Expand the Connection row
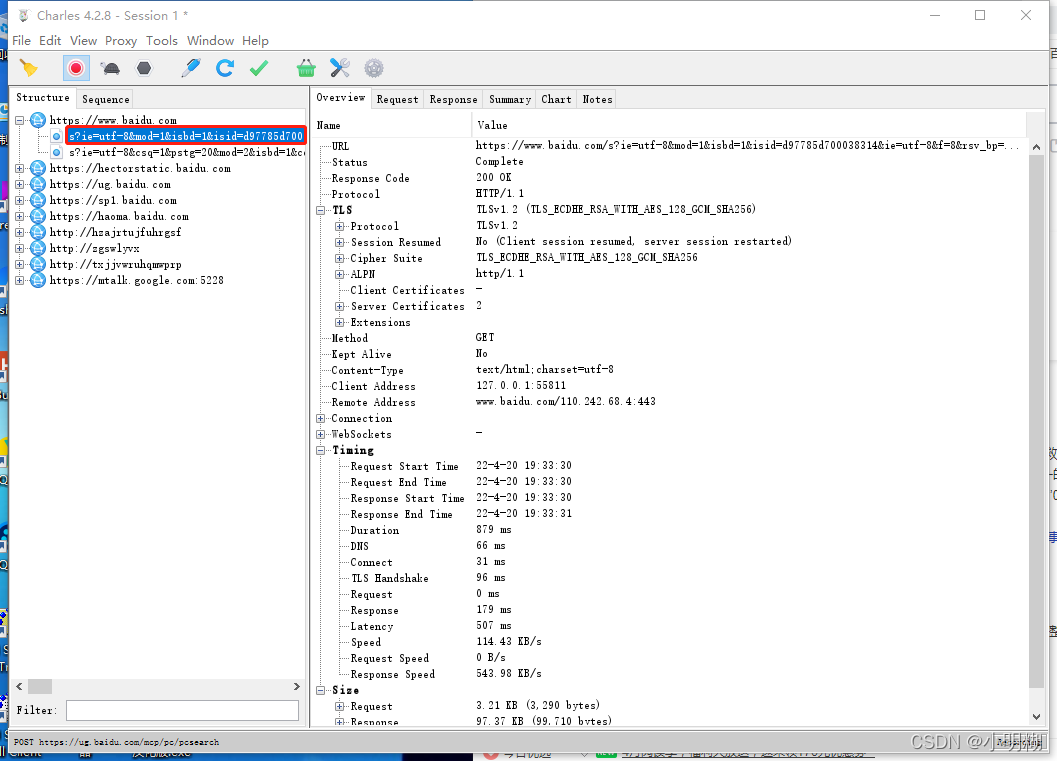This screenshot has width=1057, height=761. 321,419
